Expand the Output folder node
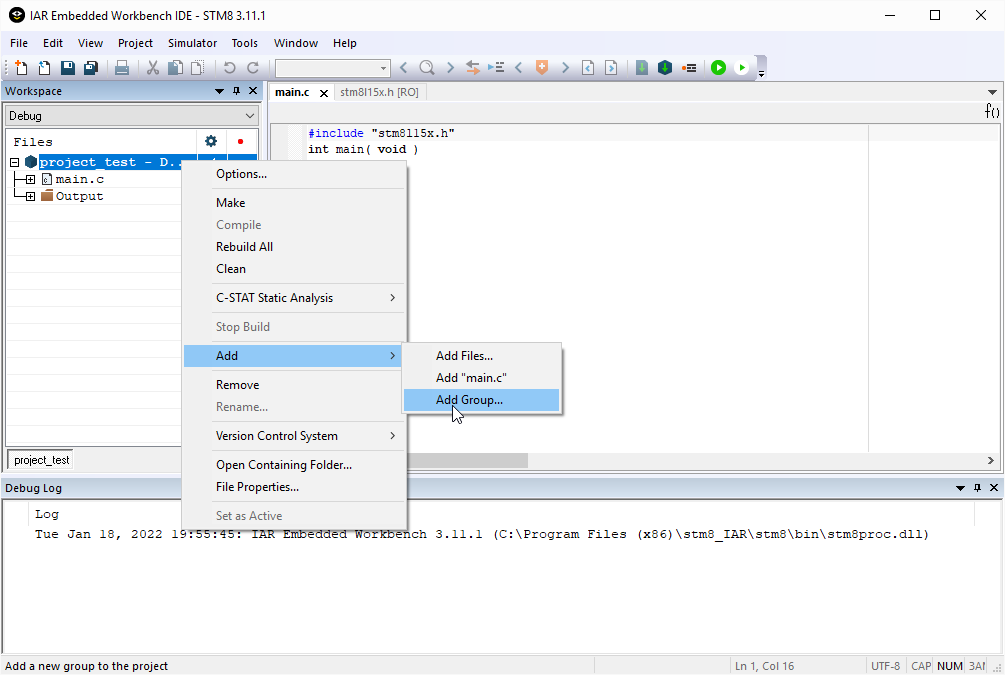The width and height of the screenshot is (1005, 675). [x=30, y=197]
